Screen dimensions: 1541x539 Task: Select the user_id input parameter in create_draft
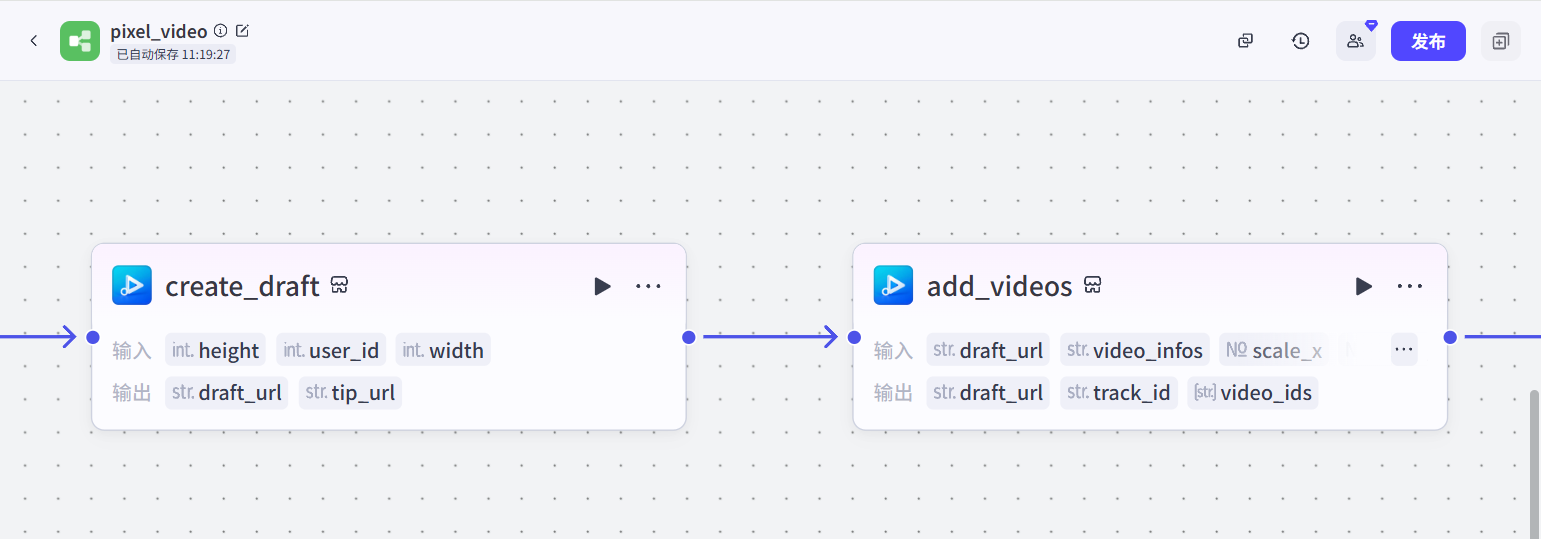(x=331, y=350)
